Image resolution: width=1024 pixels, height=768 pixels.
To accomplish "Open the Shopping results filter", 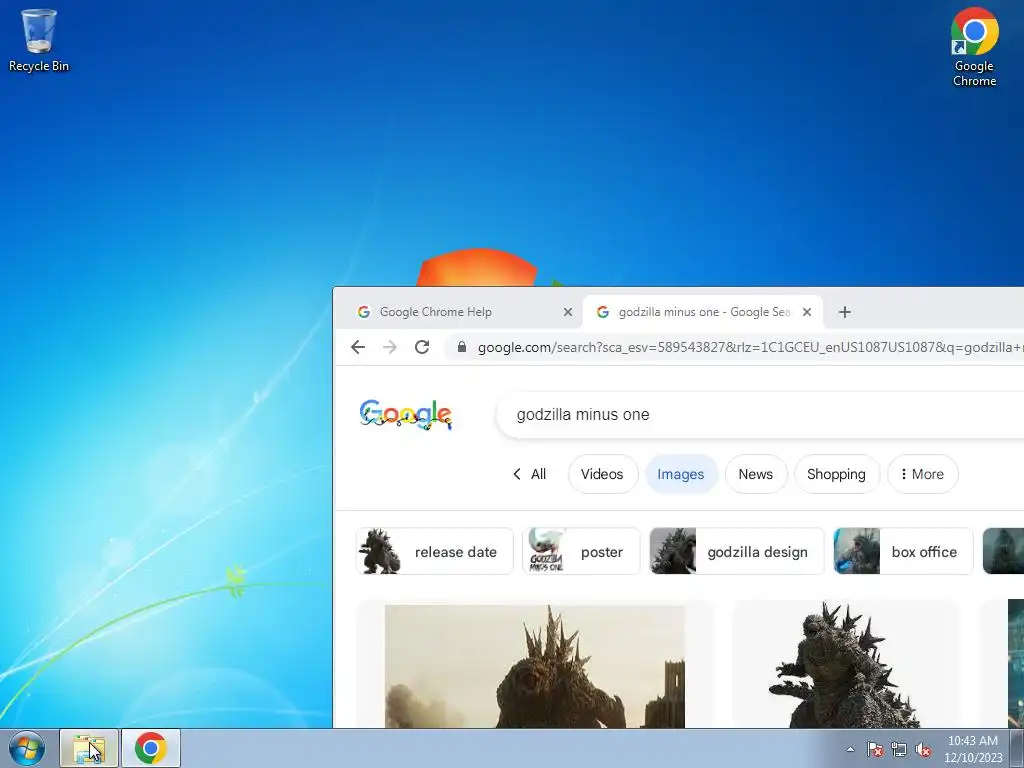I will [837, 474].
